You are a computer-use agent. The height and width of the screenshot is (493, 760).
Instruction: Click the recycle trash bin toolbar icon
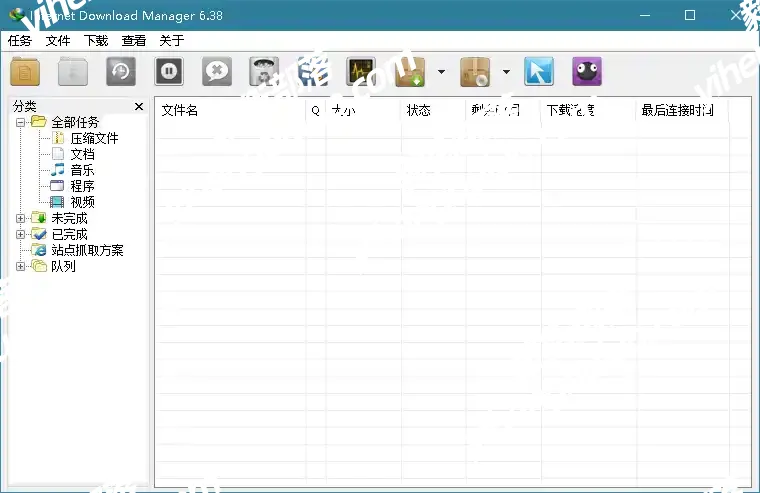coord(264,72)
